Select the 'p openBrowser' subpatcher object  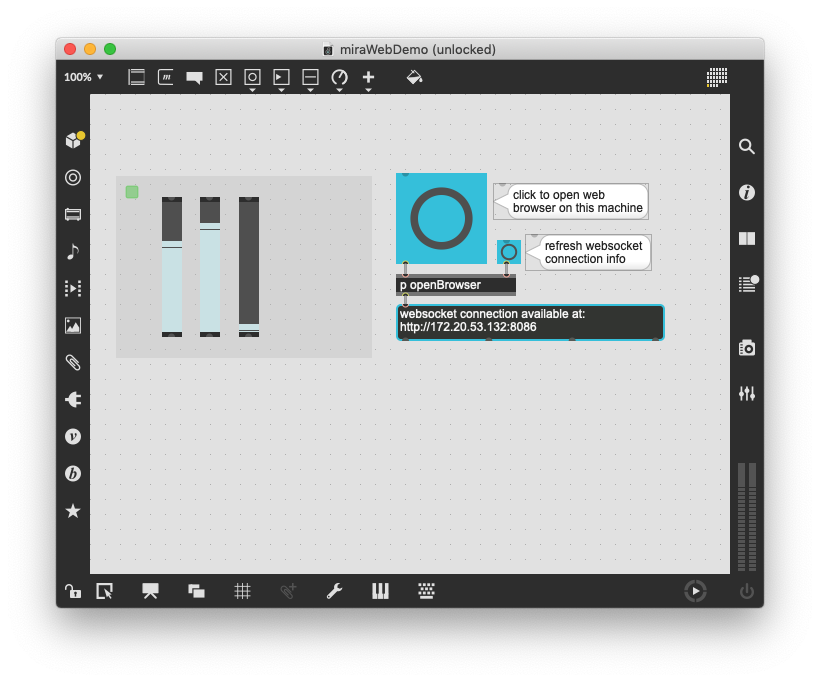pyautogui.click(x=455, y=285)
